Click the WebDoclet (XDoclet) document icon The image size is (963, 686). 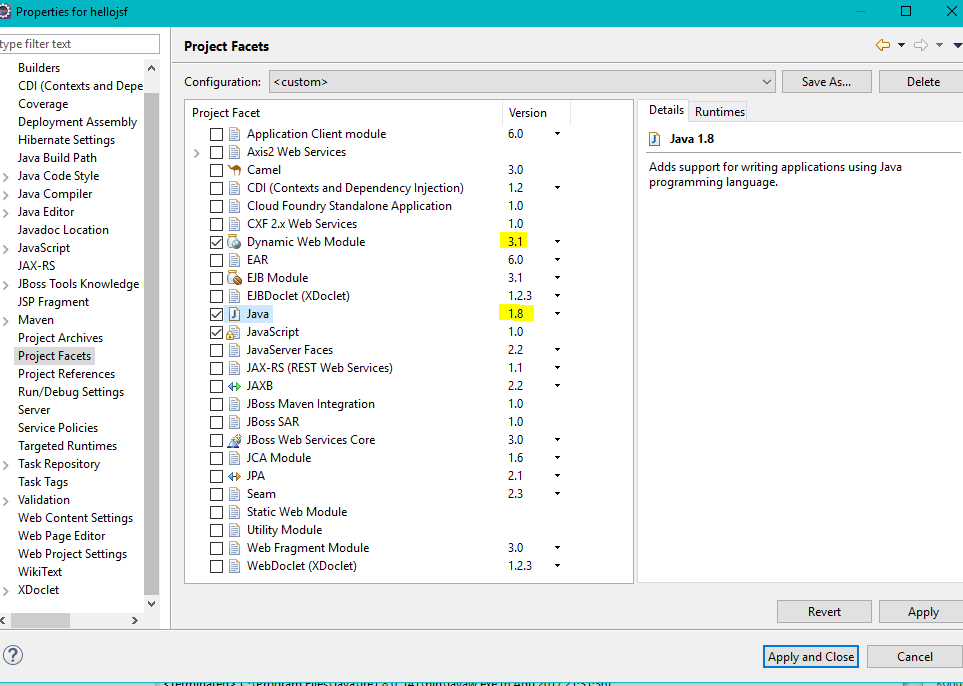pos(234,566)
